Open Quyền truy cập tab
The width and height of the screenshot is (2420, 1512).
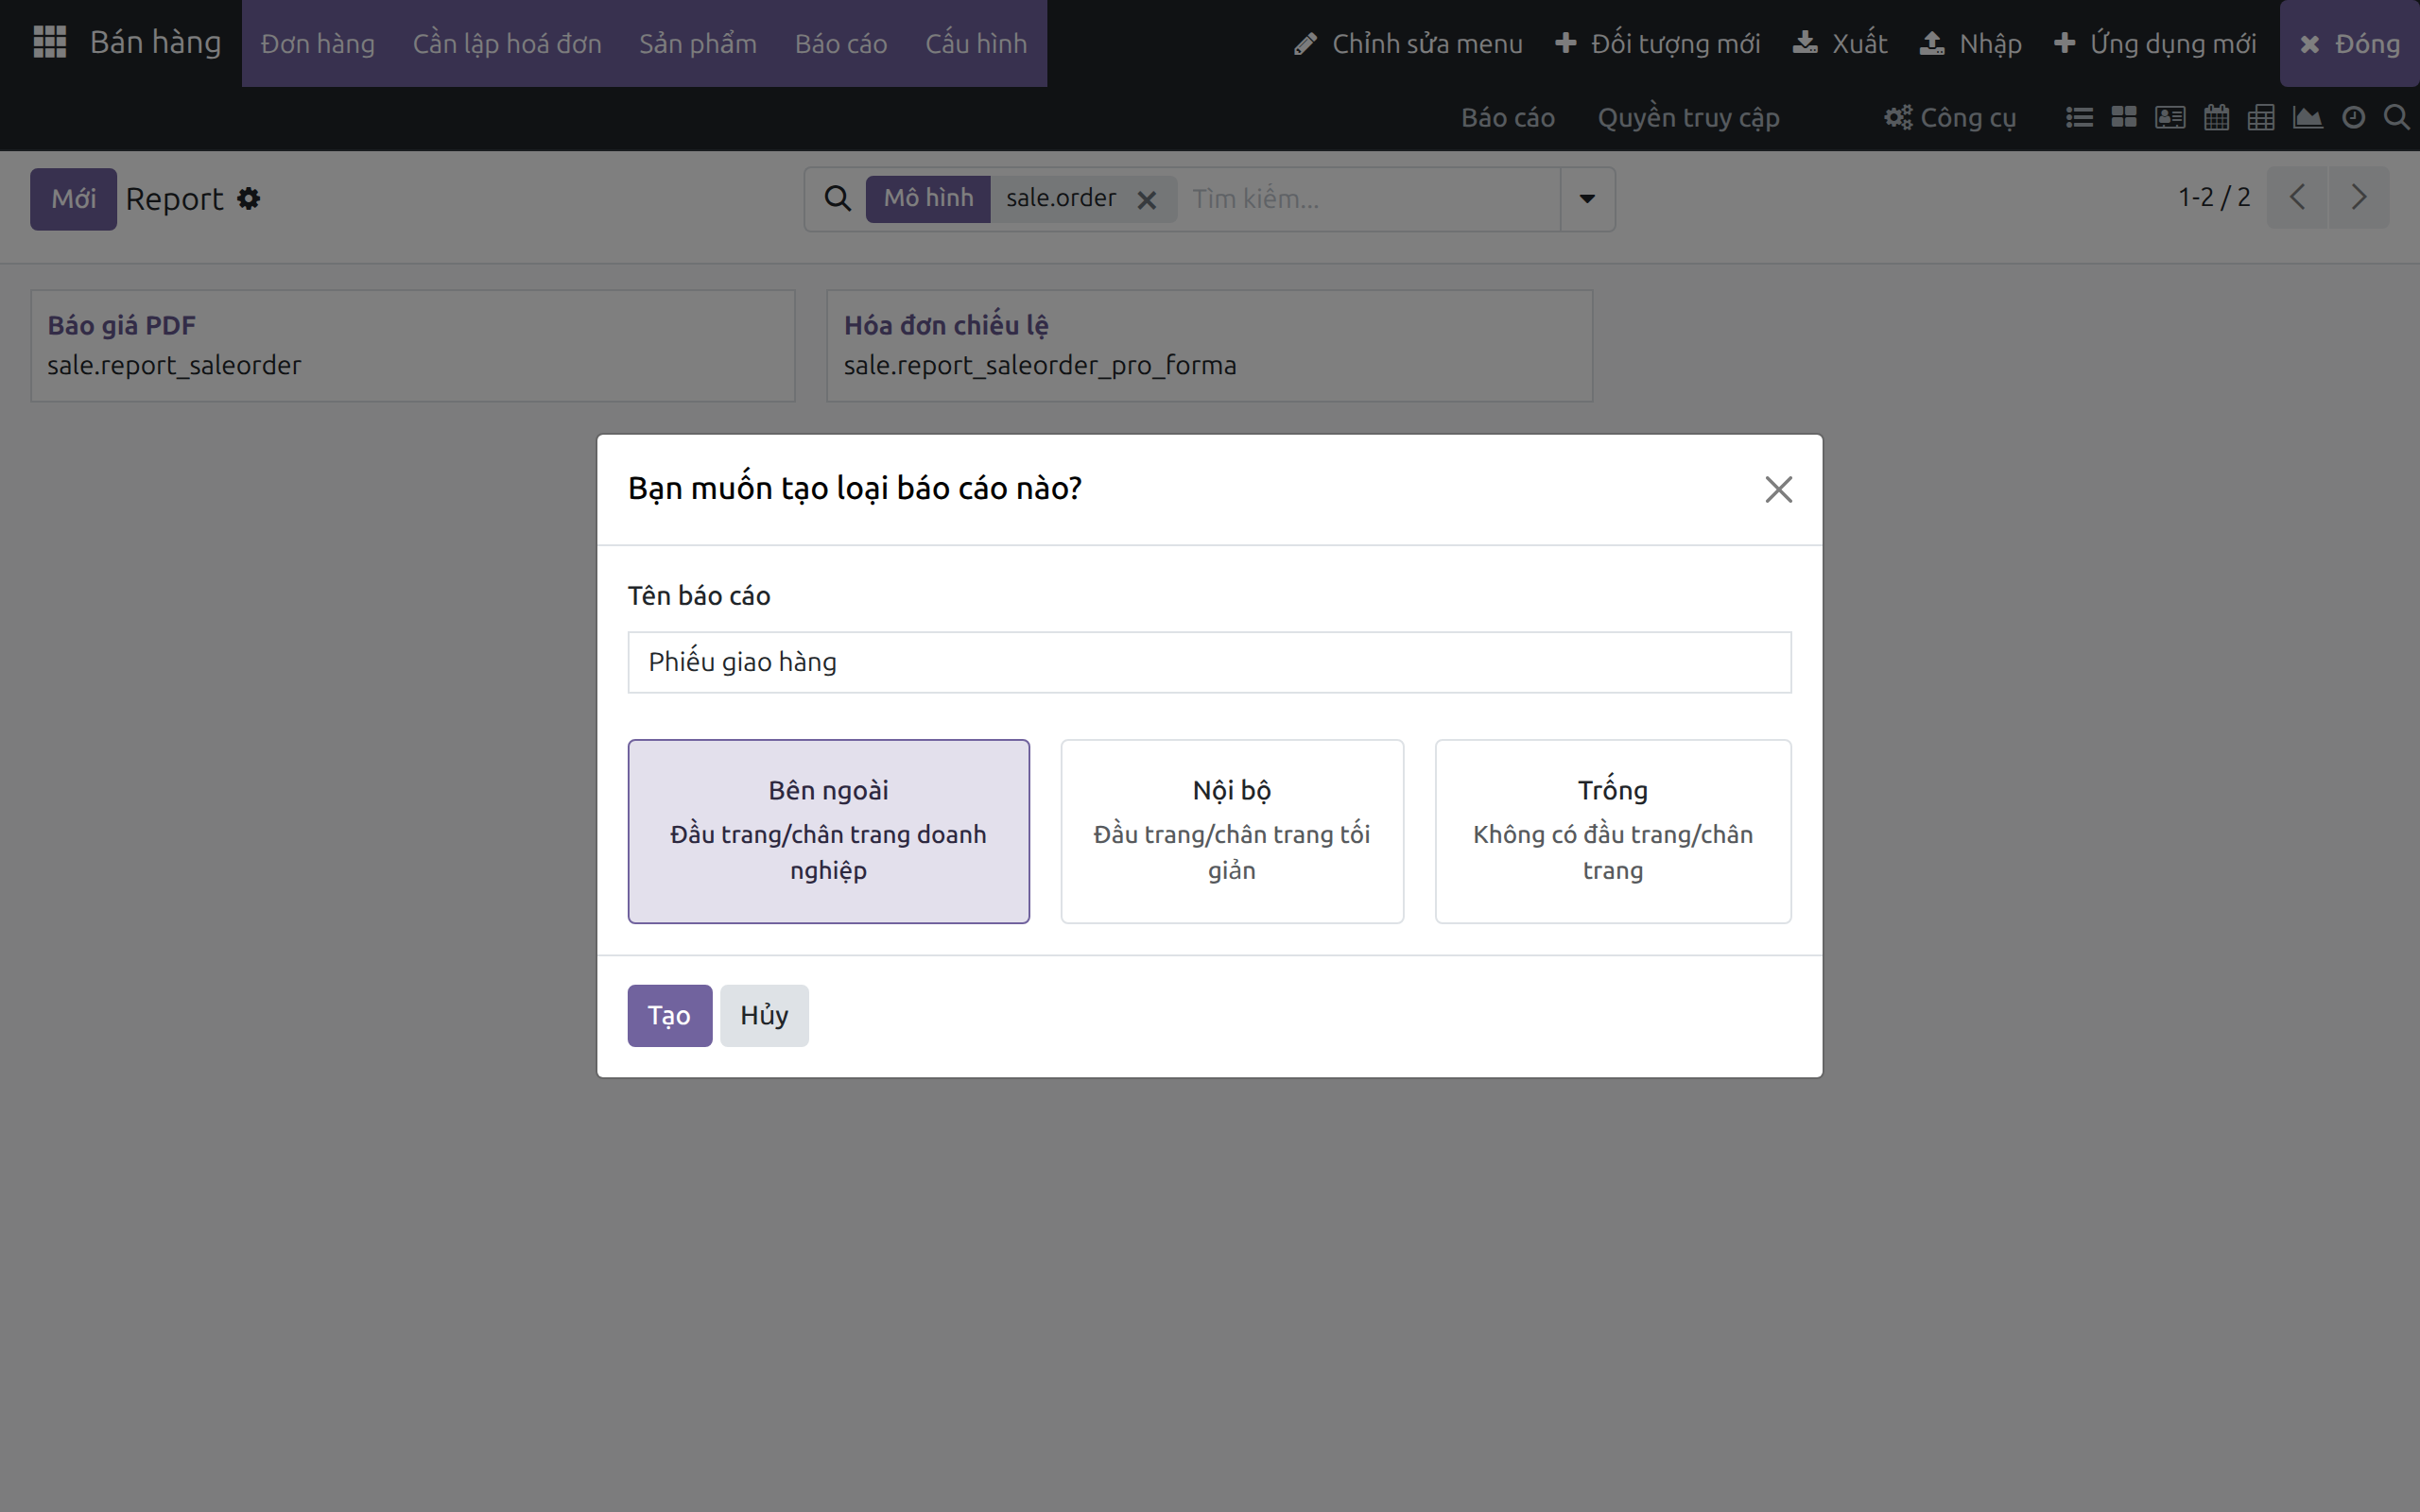pyautogui.click(x=1688, y=118)
